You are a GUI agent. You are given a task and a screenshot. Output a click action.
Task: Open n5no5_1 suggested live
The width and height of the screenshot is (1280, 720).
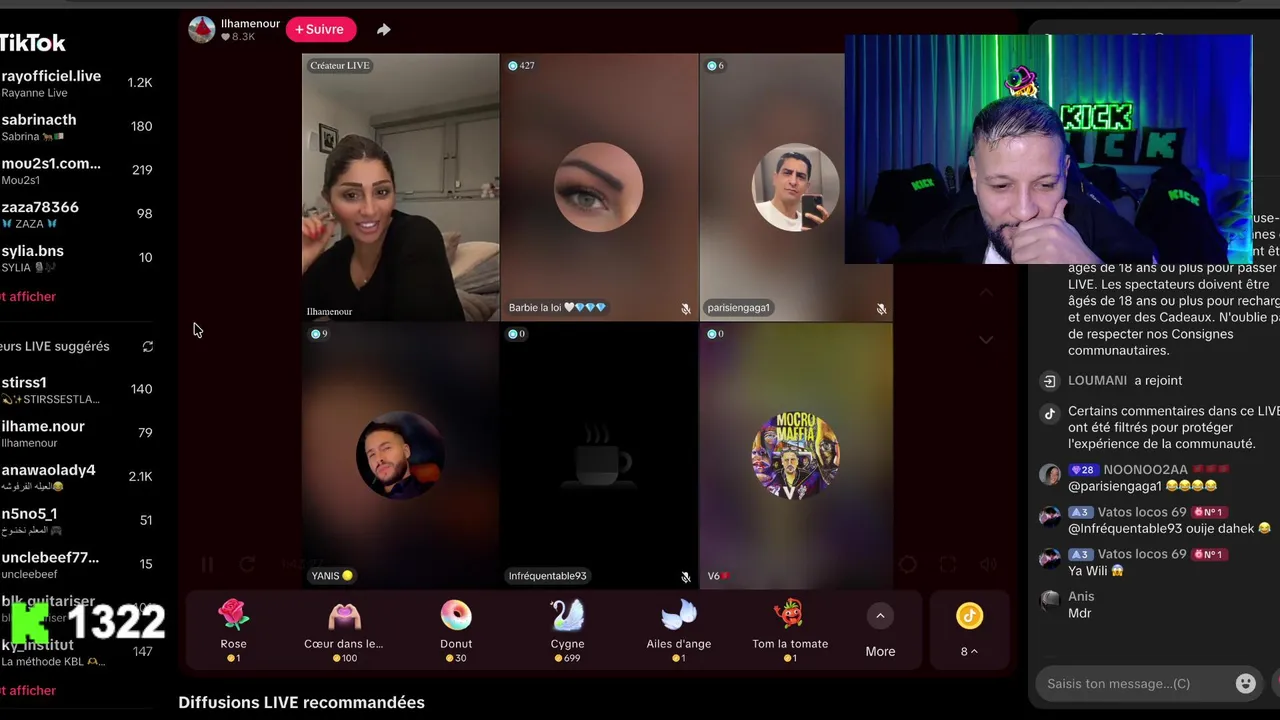pyautogui.click(x=78, y=521)
